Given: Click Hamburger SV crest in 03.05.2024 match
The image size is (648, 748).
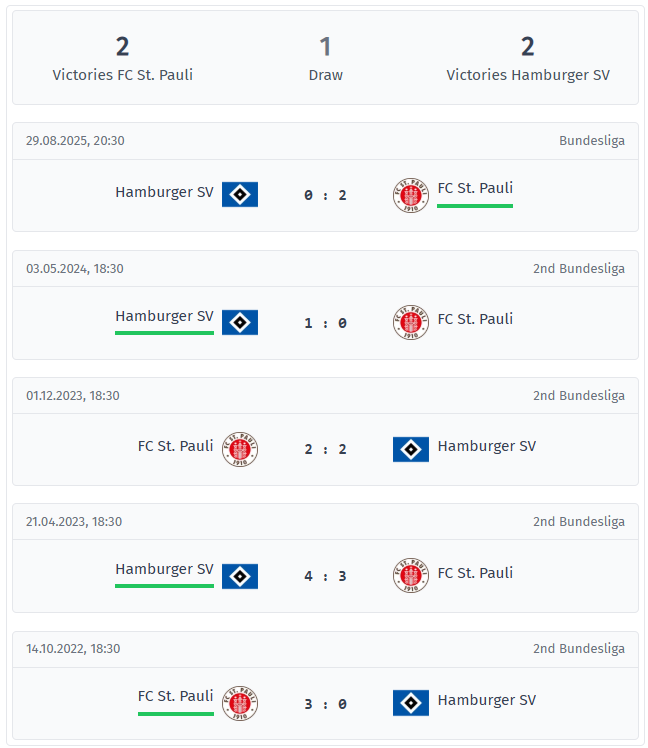Looking at the screenshot, I should [x=240, y=322].
